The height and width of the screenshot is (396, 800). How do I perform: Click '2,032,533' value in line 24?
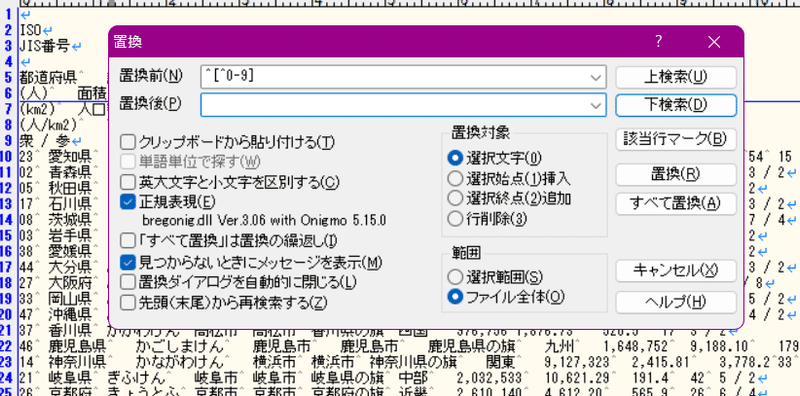(x=489, y=379)
